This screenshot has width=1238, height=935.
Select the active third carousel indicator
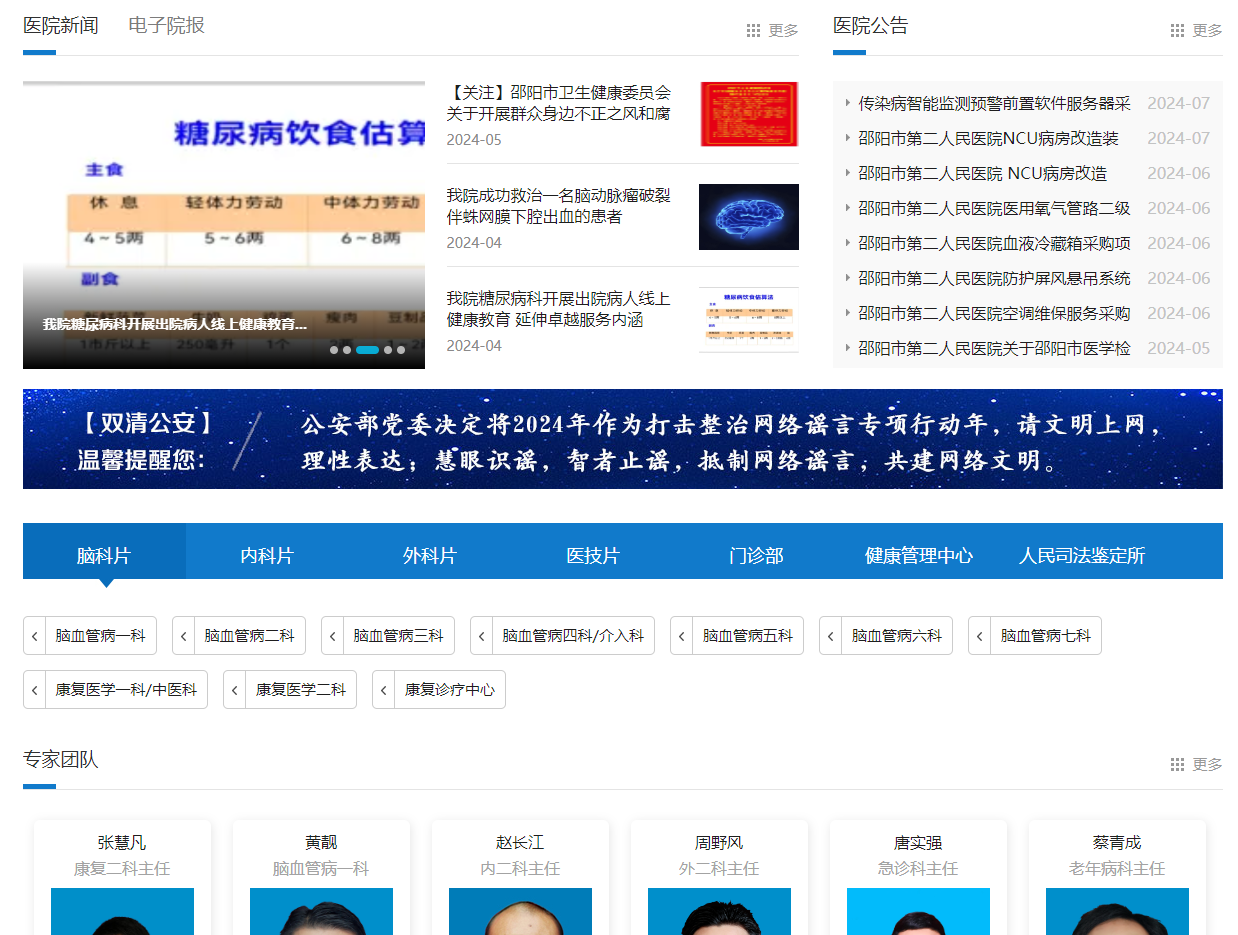coord(367,350)
